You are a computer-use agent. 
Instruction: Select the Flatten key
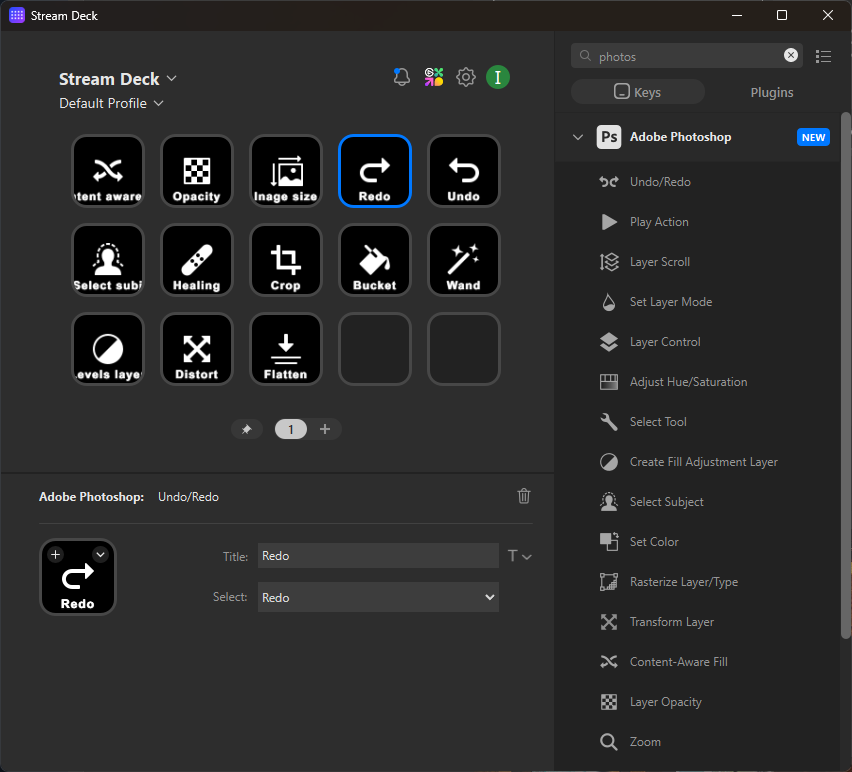pos(286,349)
